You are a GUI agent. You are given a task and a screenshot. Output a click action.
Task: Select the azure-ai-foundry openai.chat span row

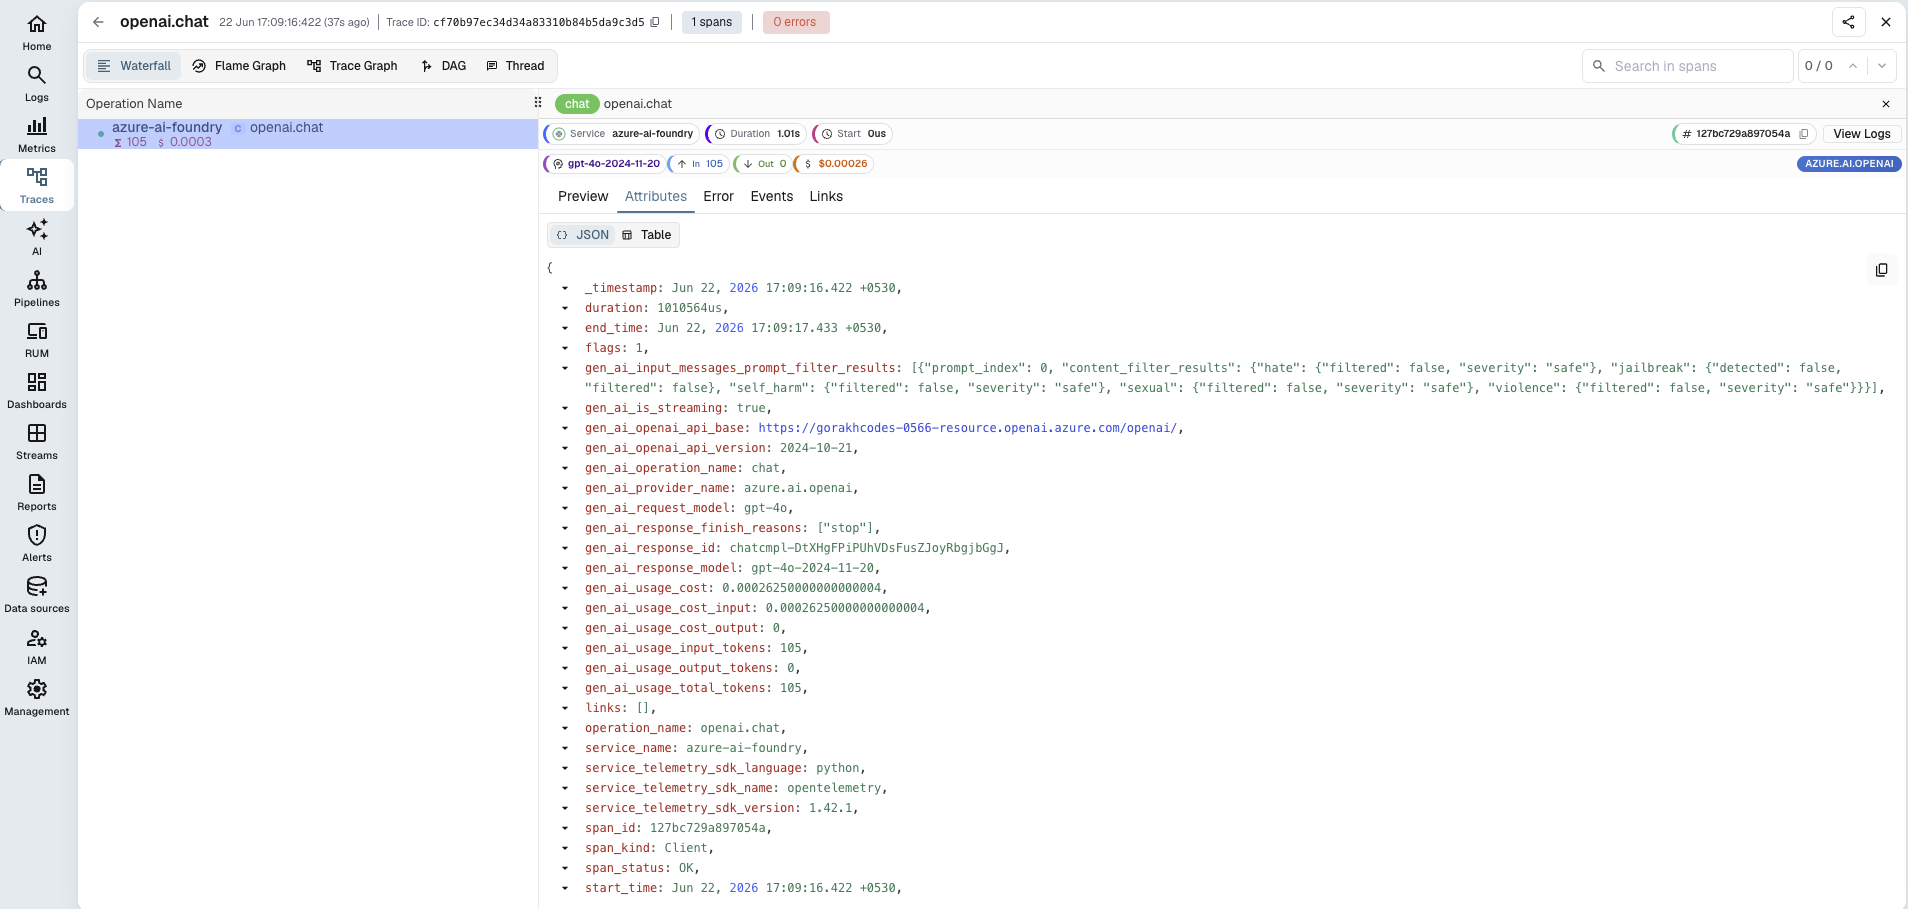(x=308, y=134)
